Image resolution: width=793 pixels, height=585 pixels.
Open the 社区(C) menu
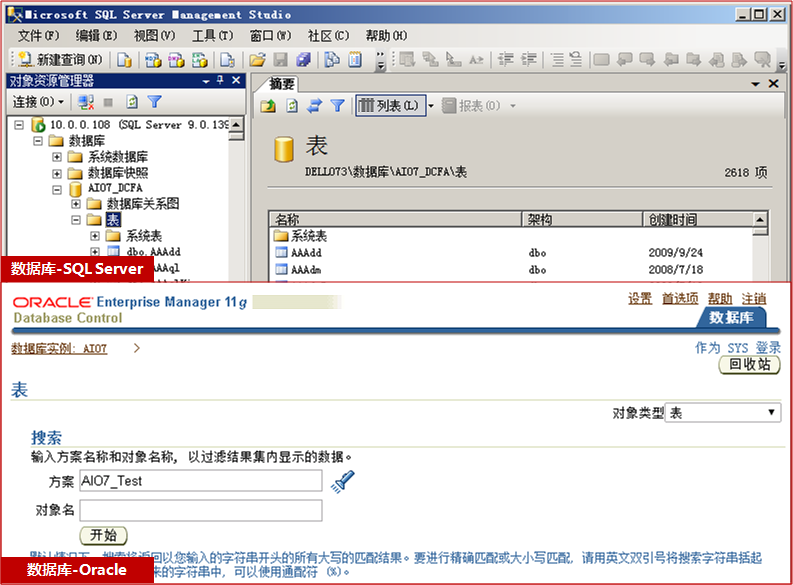click(328, 36)
